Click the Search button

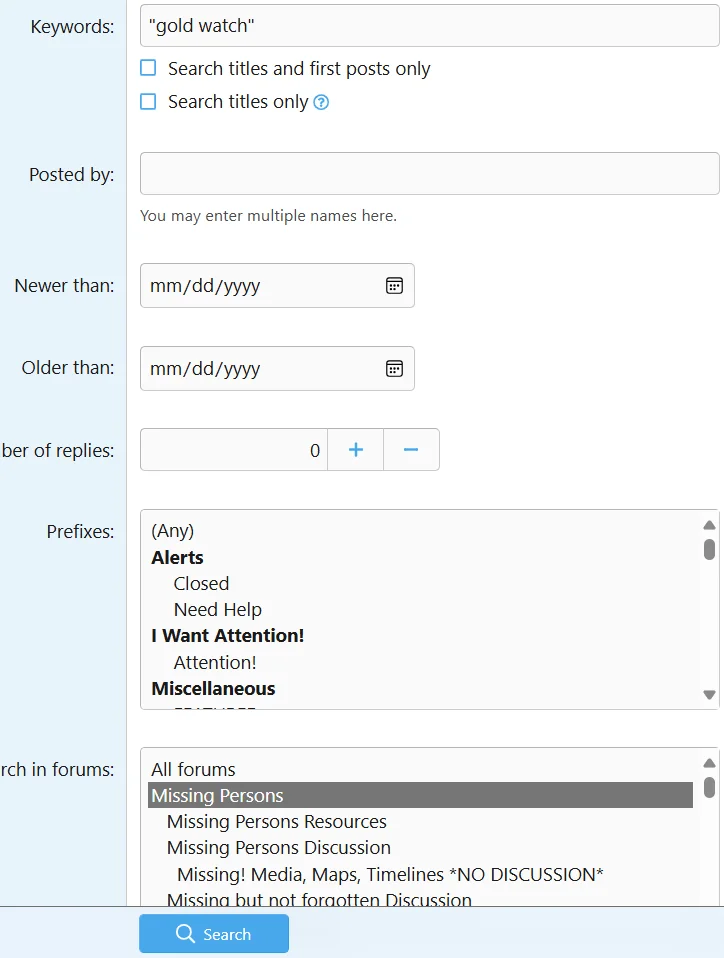[214, 934]
